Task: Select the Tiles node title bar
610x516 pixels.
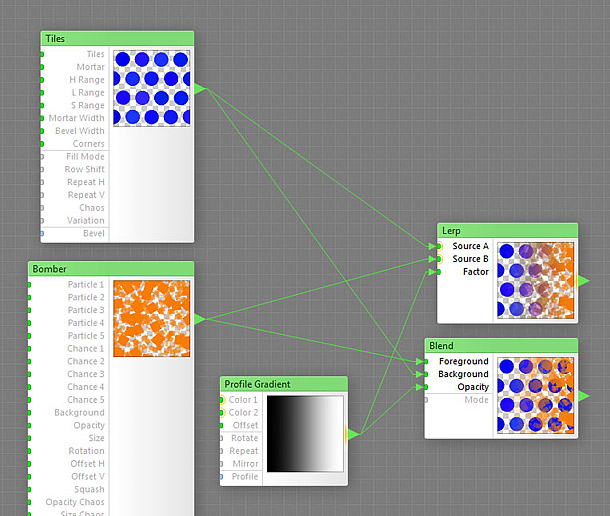Action: (117, 38)
